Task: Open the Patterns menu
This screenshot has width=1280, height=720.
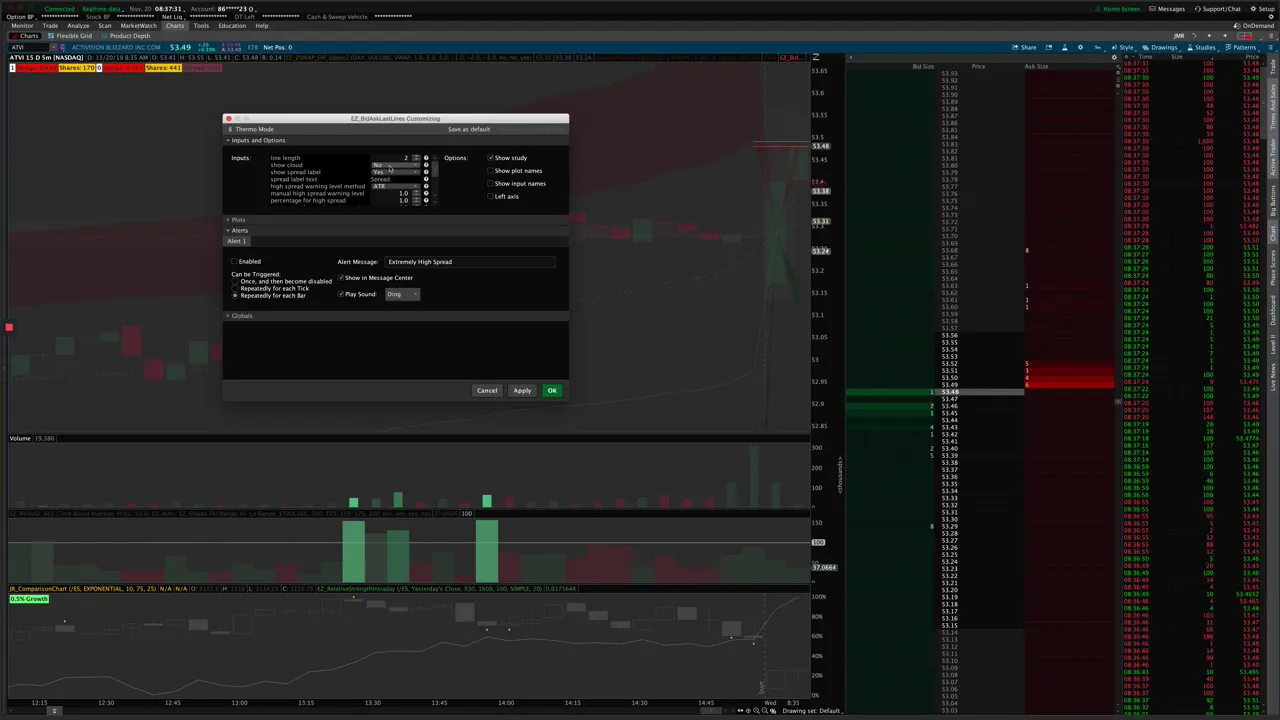Action: (1241, 47)
